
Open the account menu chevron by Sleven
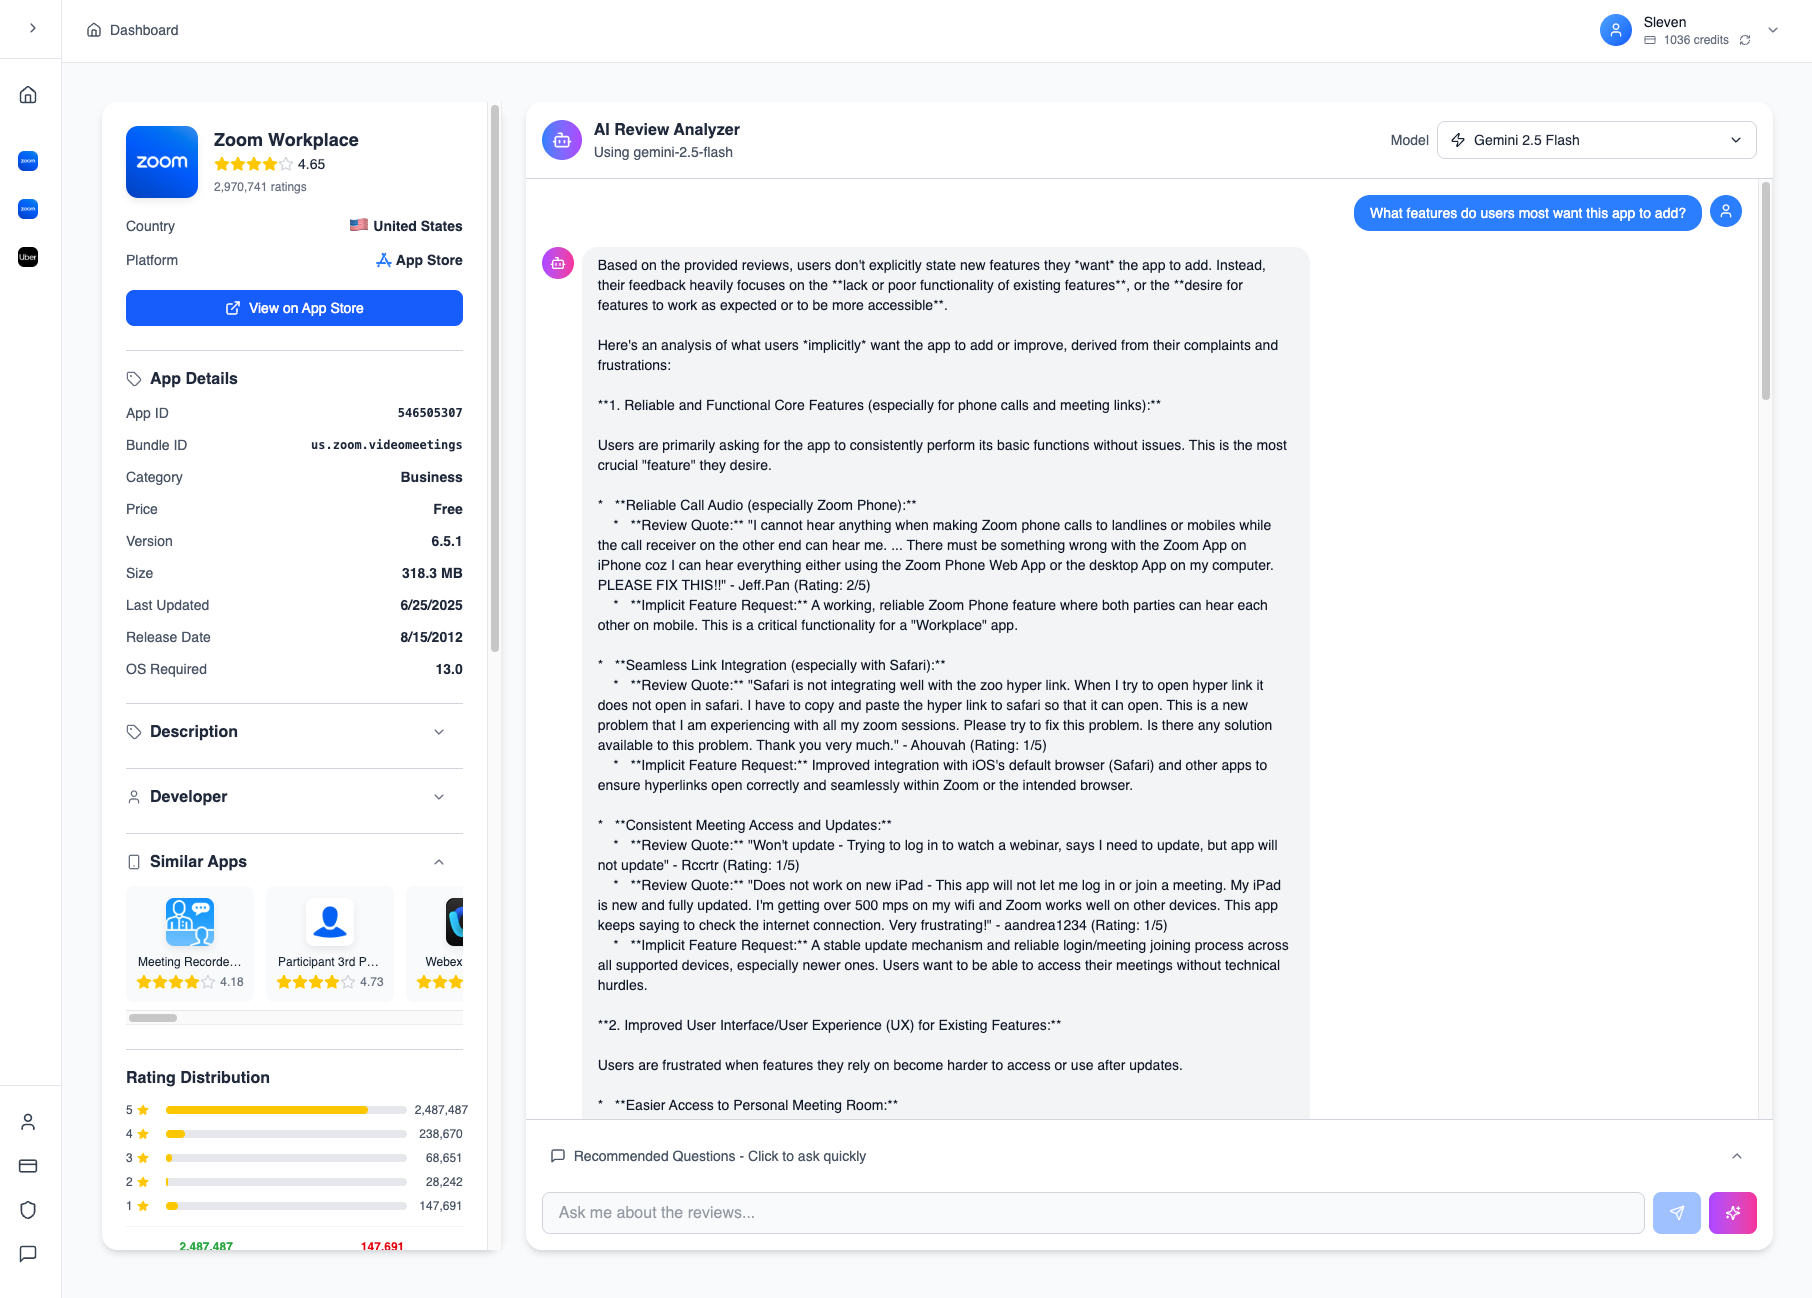[x=1773, y=30]
